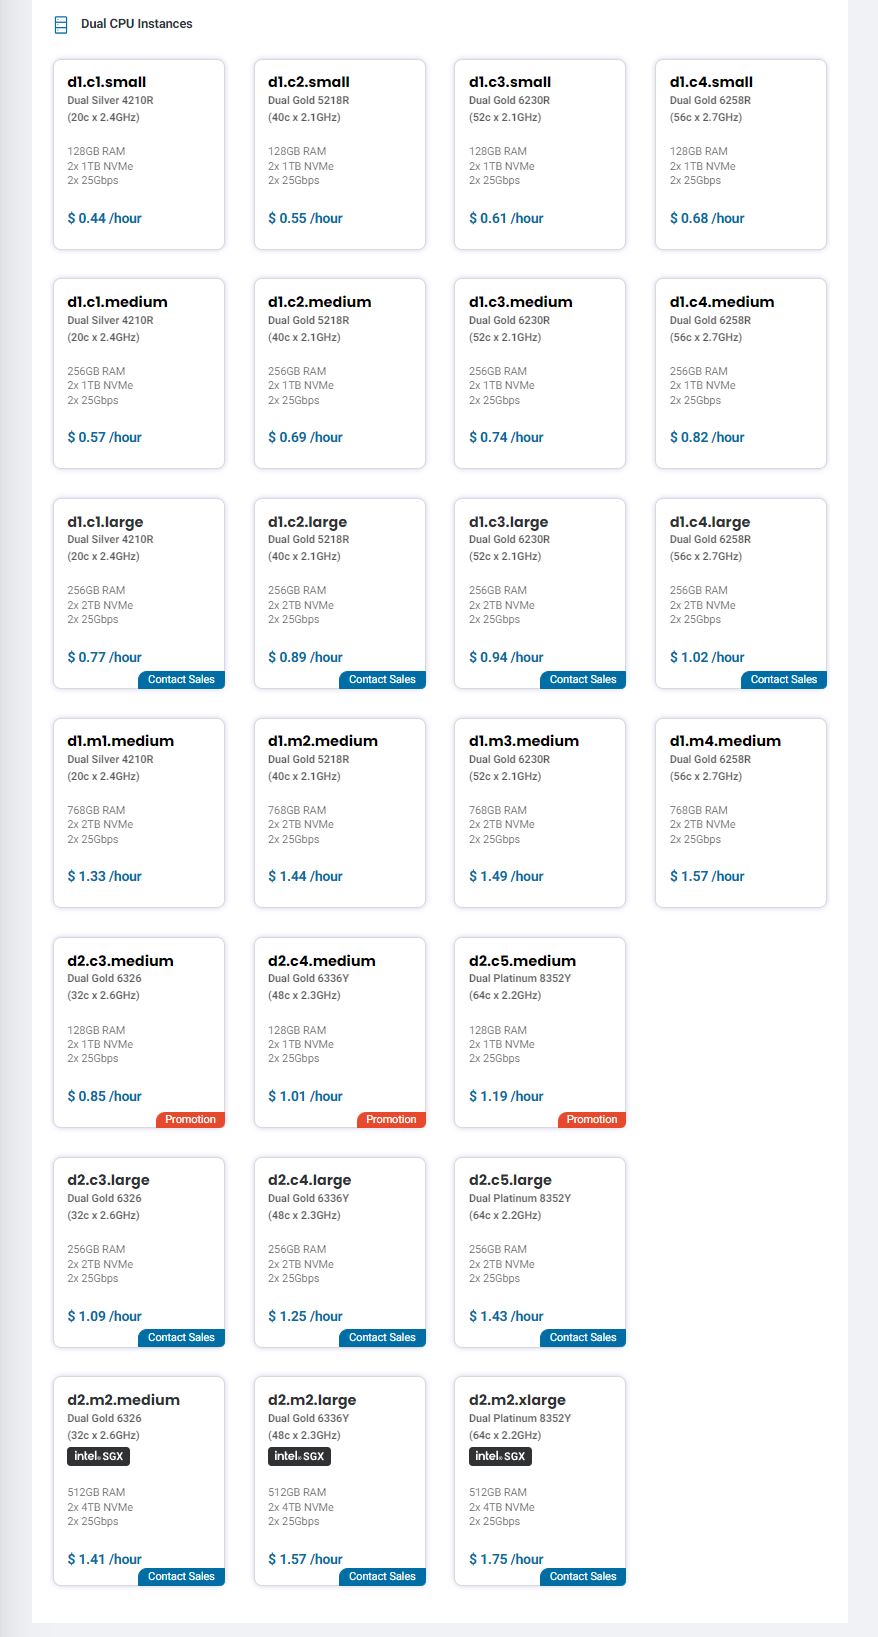The image size is (878, 1637).
Task: Click the $1.41 /hour price on d2.m2.medium
Action: tap(104, 1559)
